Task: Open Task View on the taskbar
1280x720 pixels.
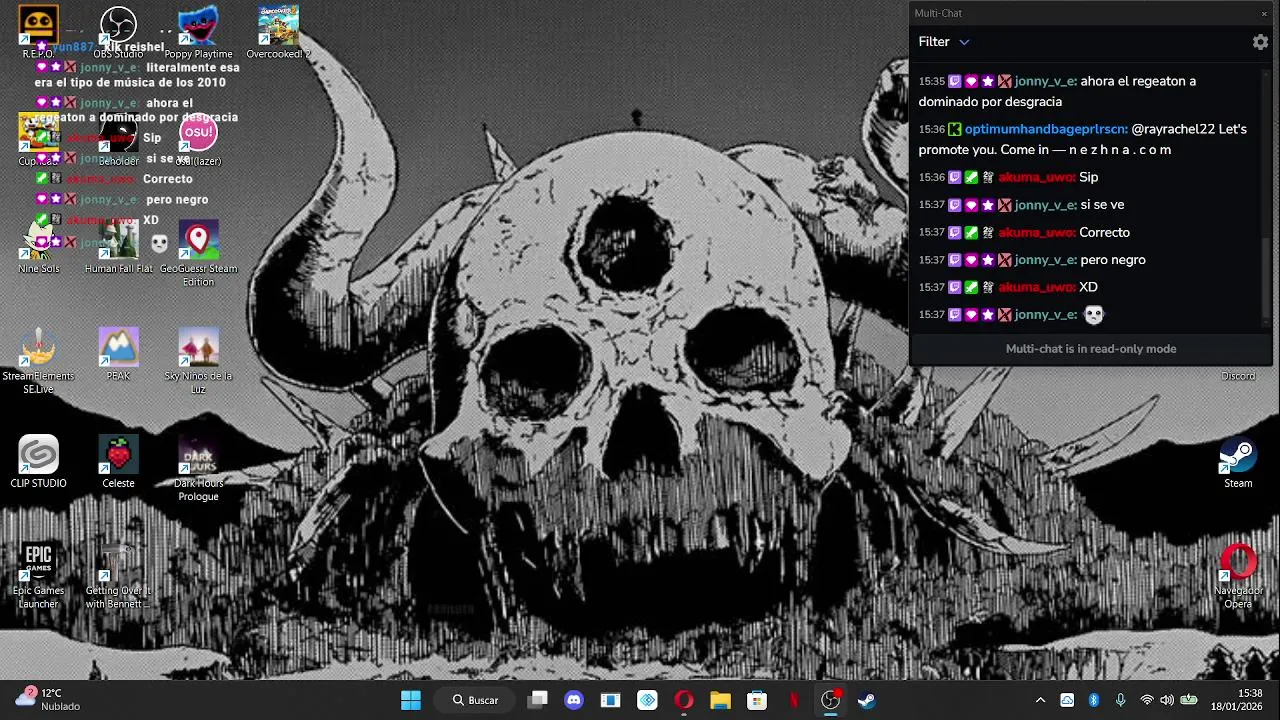Action: 538,700
